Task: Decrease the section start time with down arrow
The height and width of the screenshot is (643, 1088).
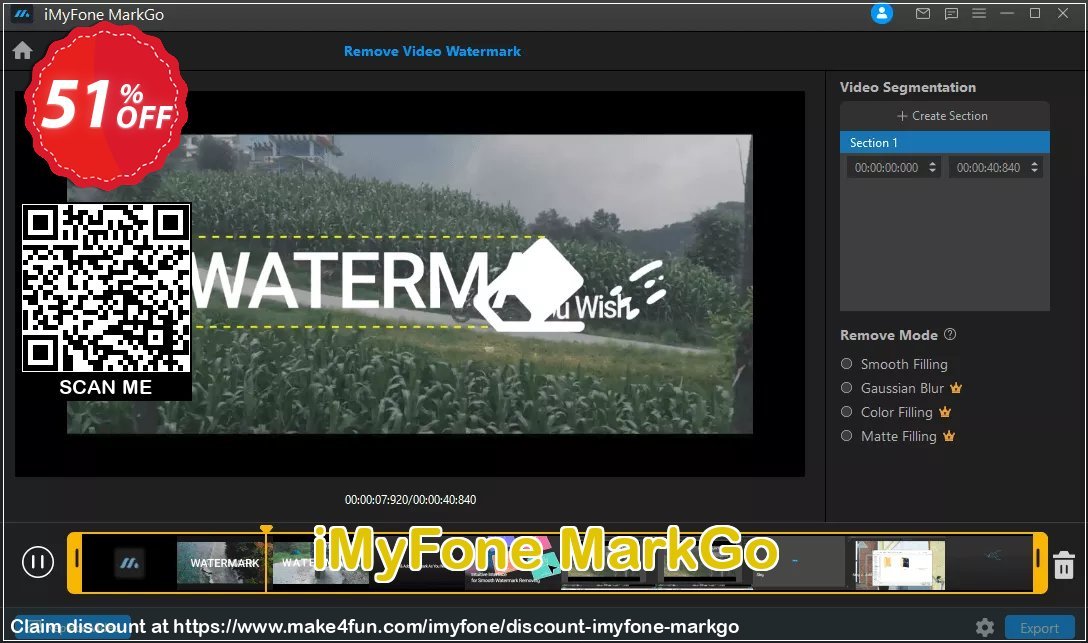Action: point(932,171)
